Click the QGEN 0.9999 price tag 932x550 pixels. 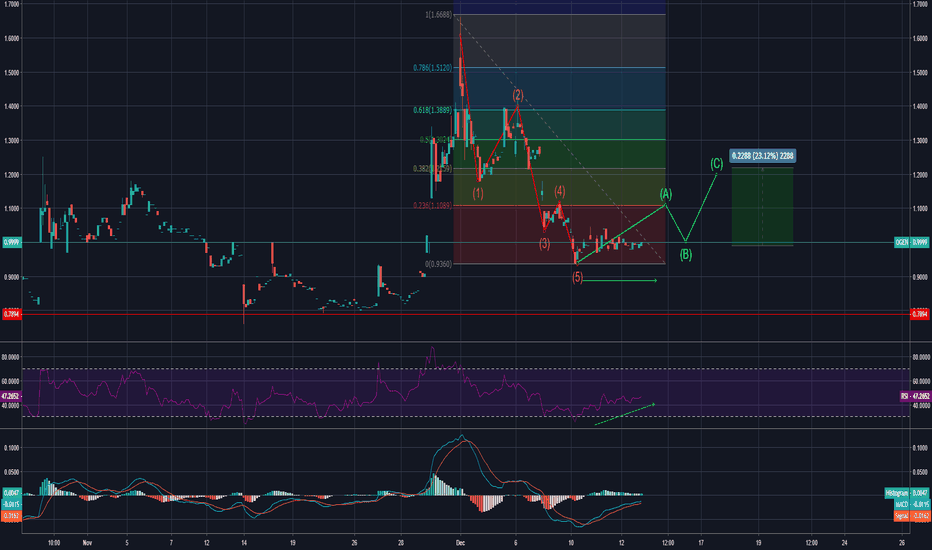911,243
